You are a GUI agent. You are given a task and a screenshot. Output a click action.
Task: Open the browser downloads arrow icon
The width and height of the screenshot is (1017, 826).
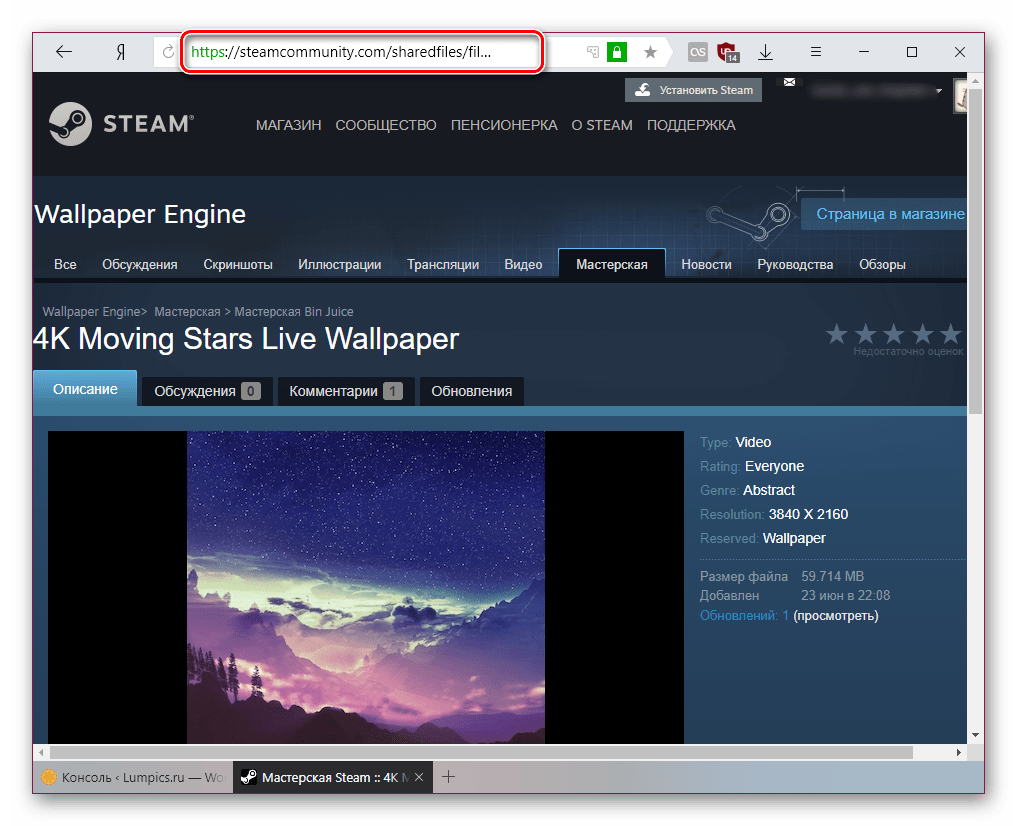click(x=766, y=52)
